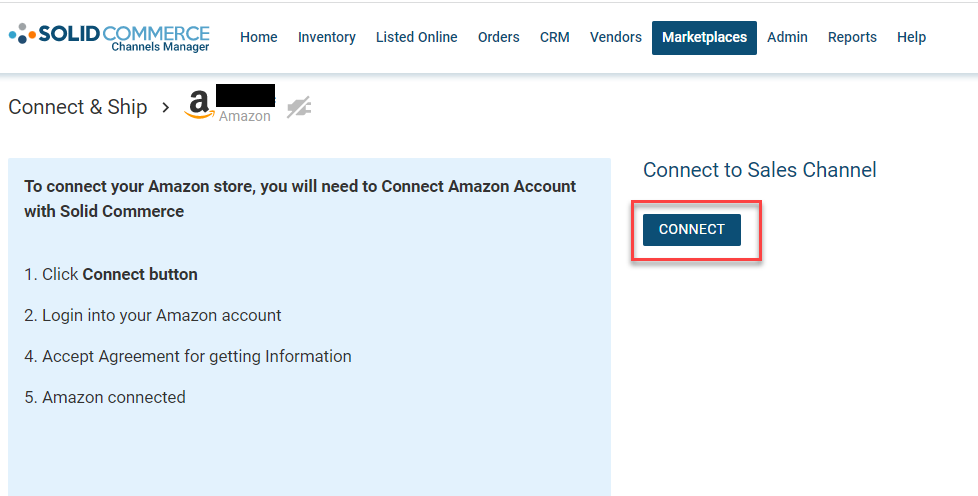978x496 pixels.
Task: Click the disconnected plug status icon
Action: click(x=299, y=107)
